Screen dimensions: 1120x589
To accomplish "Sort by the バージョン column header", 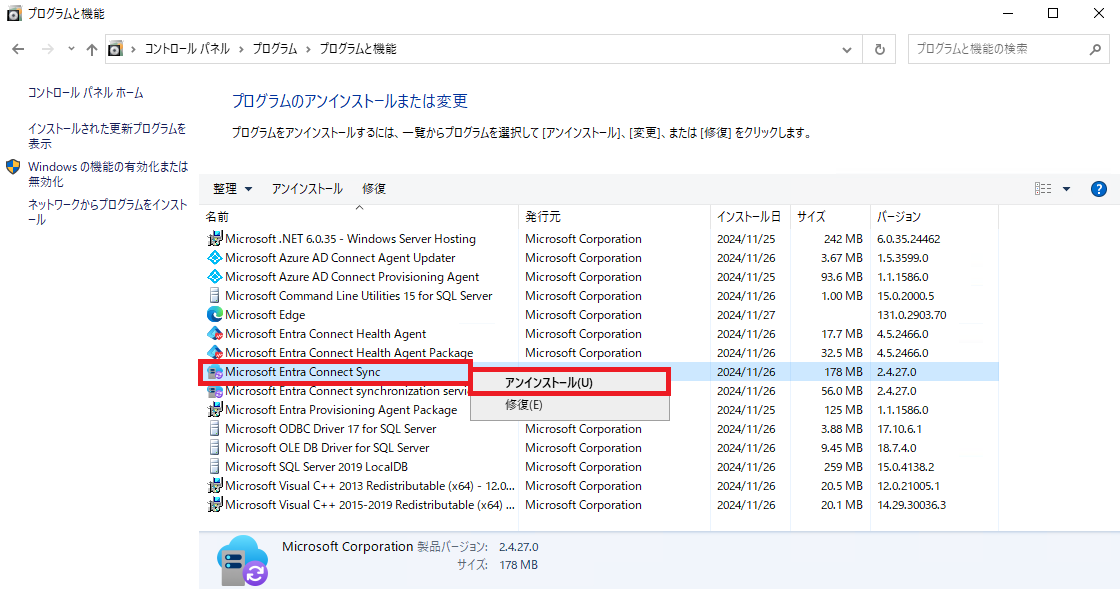I will click(x=934, y=216).
